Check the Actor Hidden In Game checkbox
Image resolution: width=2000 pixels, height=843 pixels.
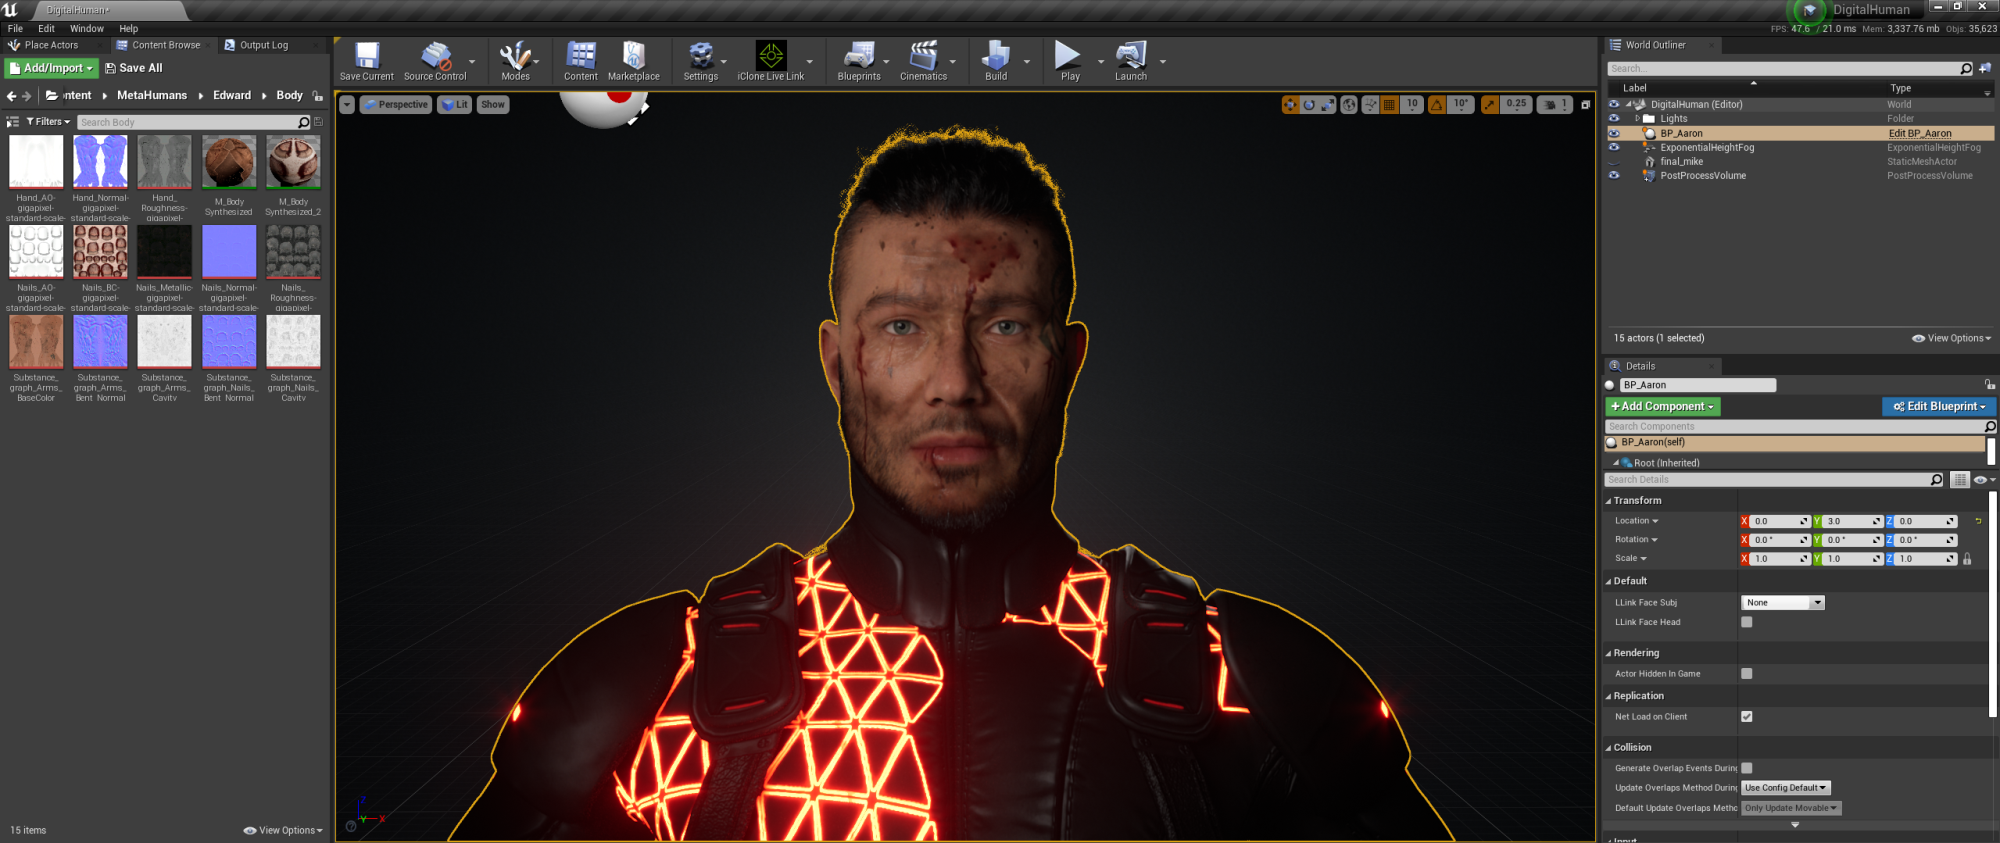(1746, 674)
